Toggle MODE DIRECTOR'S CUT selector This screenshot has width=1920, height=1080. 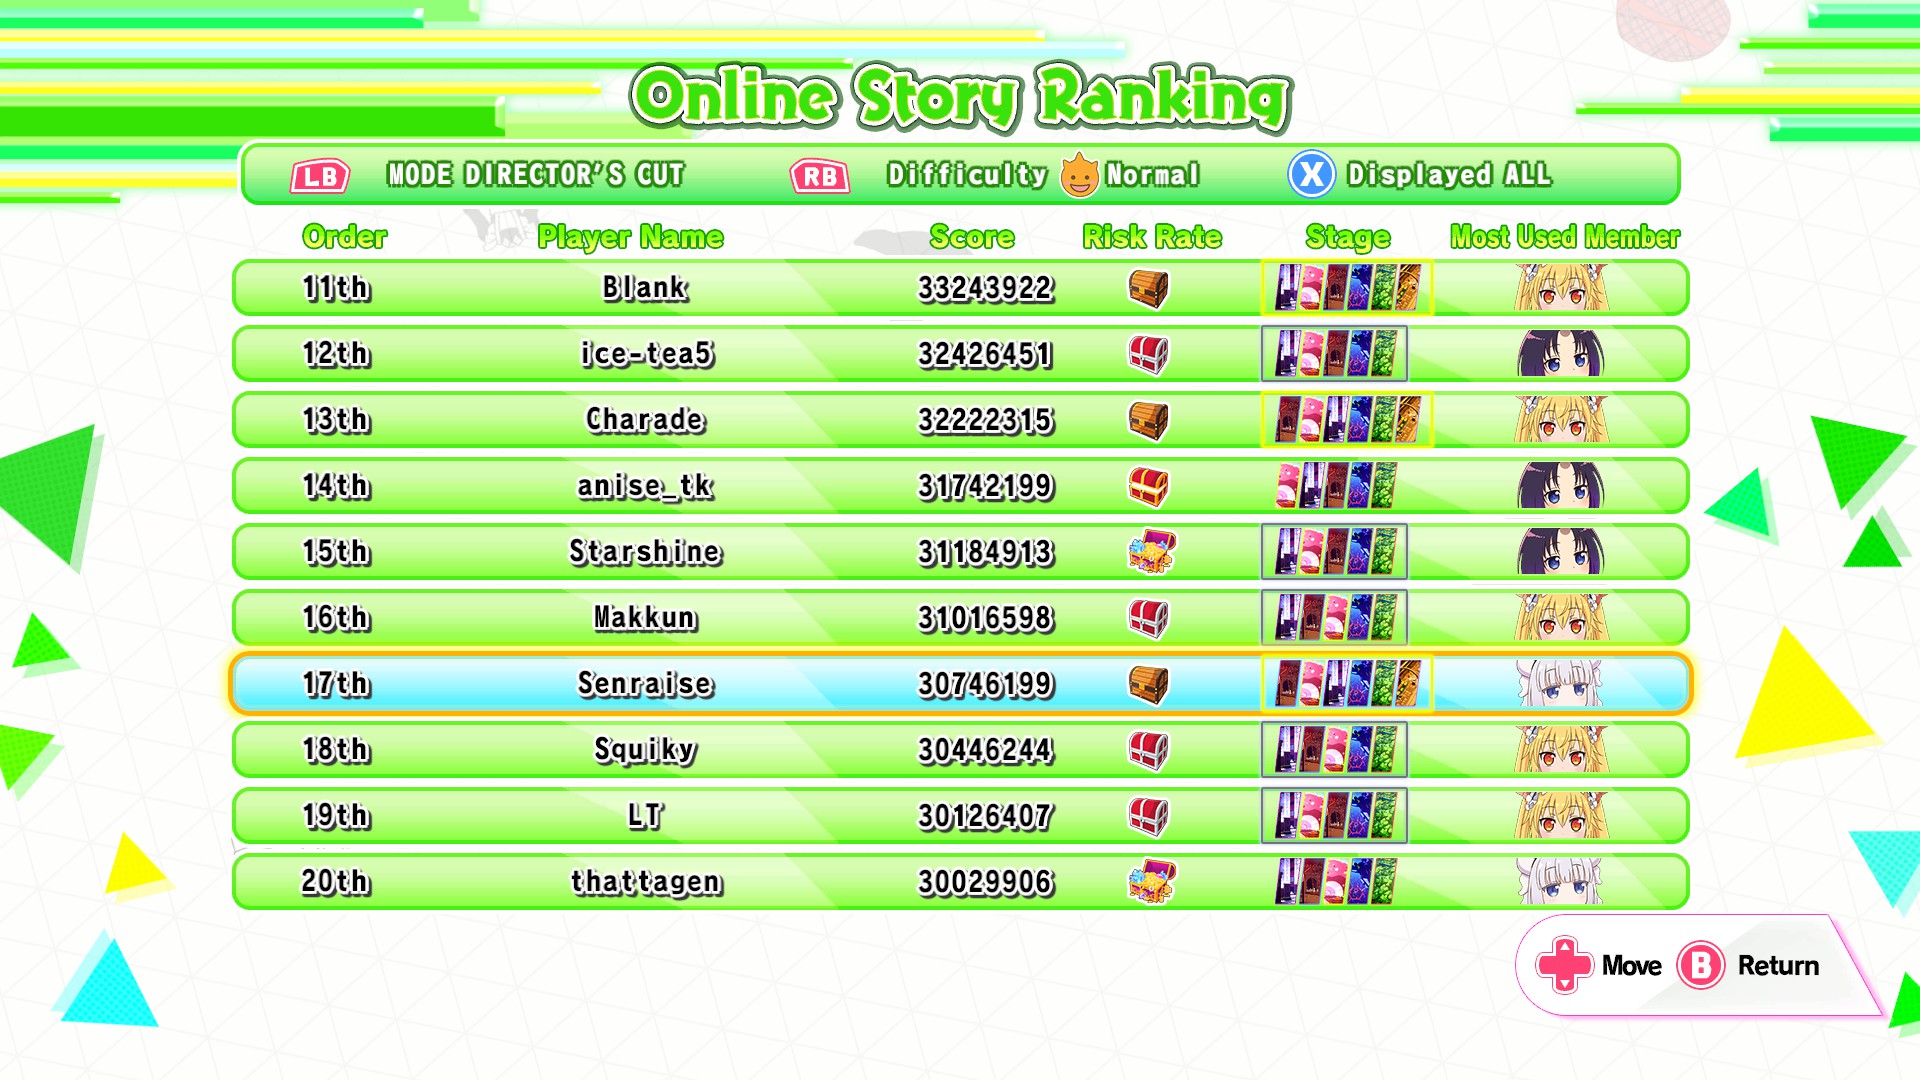[536, 175]
